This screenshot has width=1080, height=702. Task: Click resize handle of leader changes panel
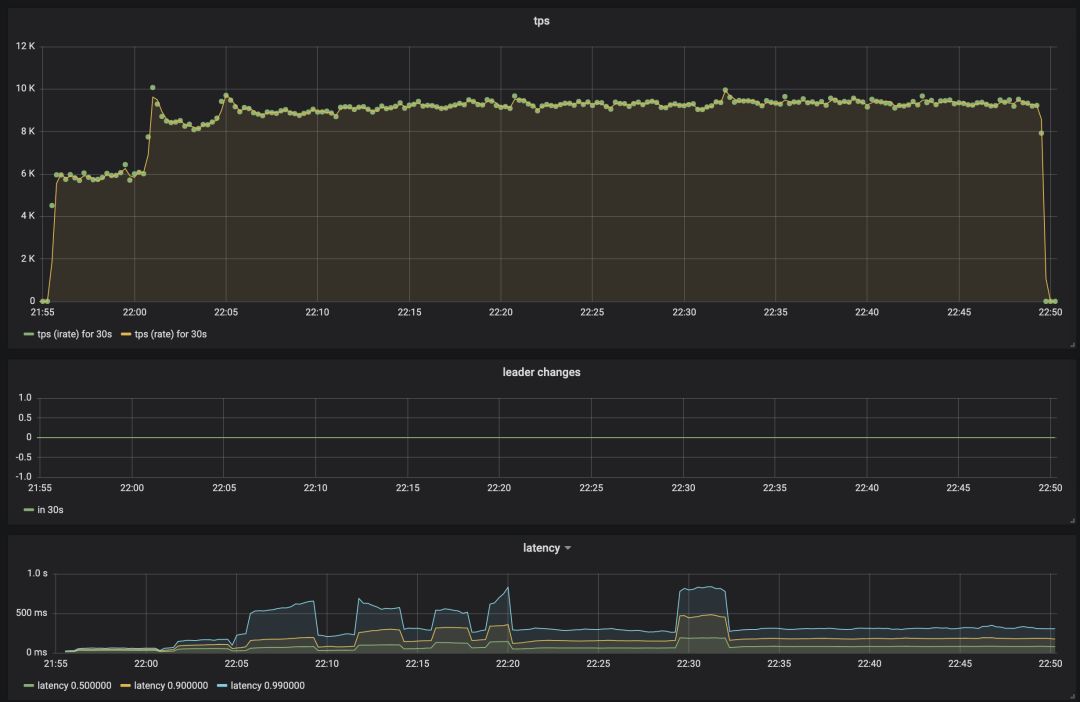1072,520
